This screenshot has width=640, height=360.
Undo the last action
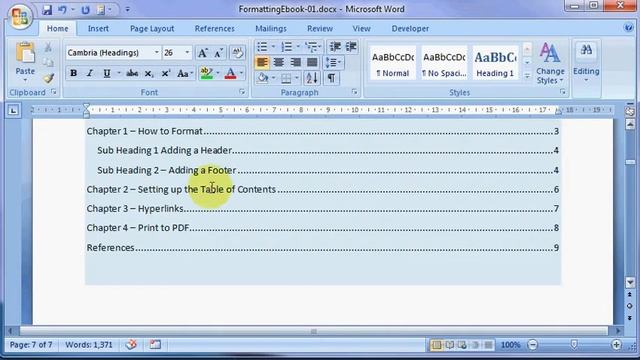[62, 10]
